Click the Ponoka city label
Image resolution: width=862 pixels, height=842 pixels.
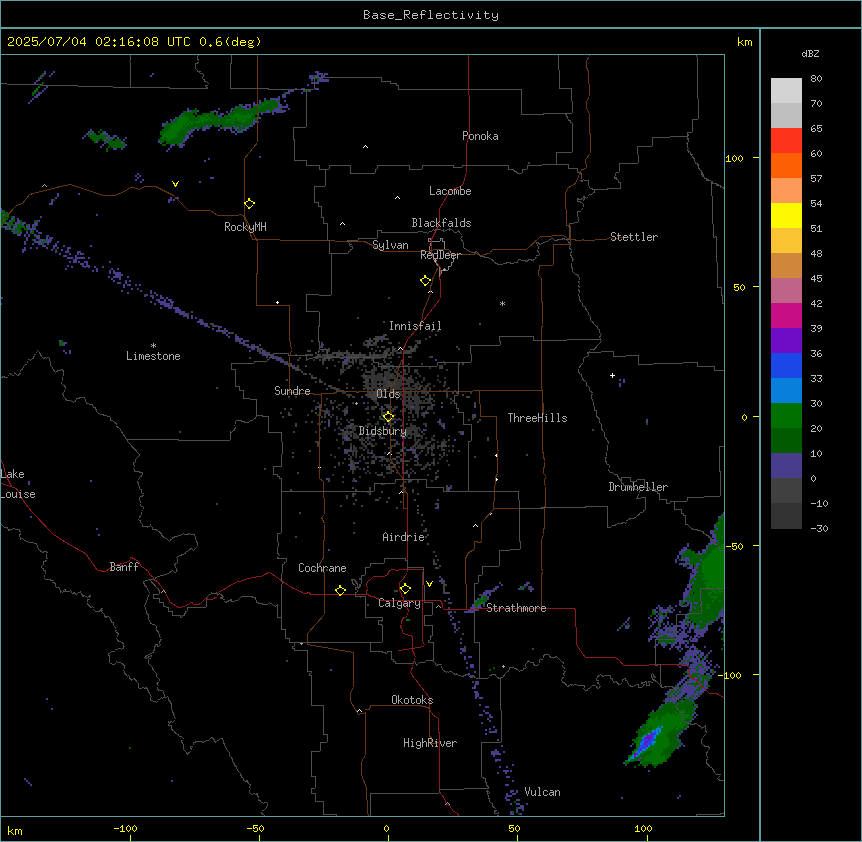tap(480, 136)
